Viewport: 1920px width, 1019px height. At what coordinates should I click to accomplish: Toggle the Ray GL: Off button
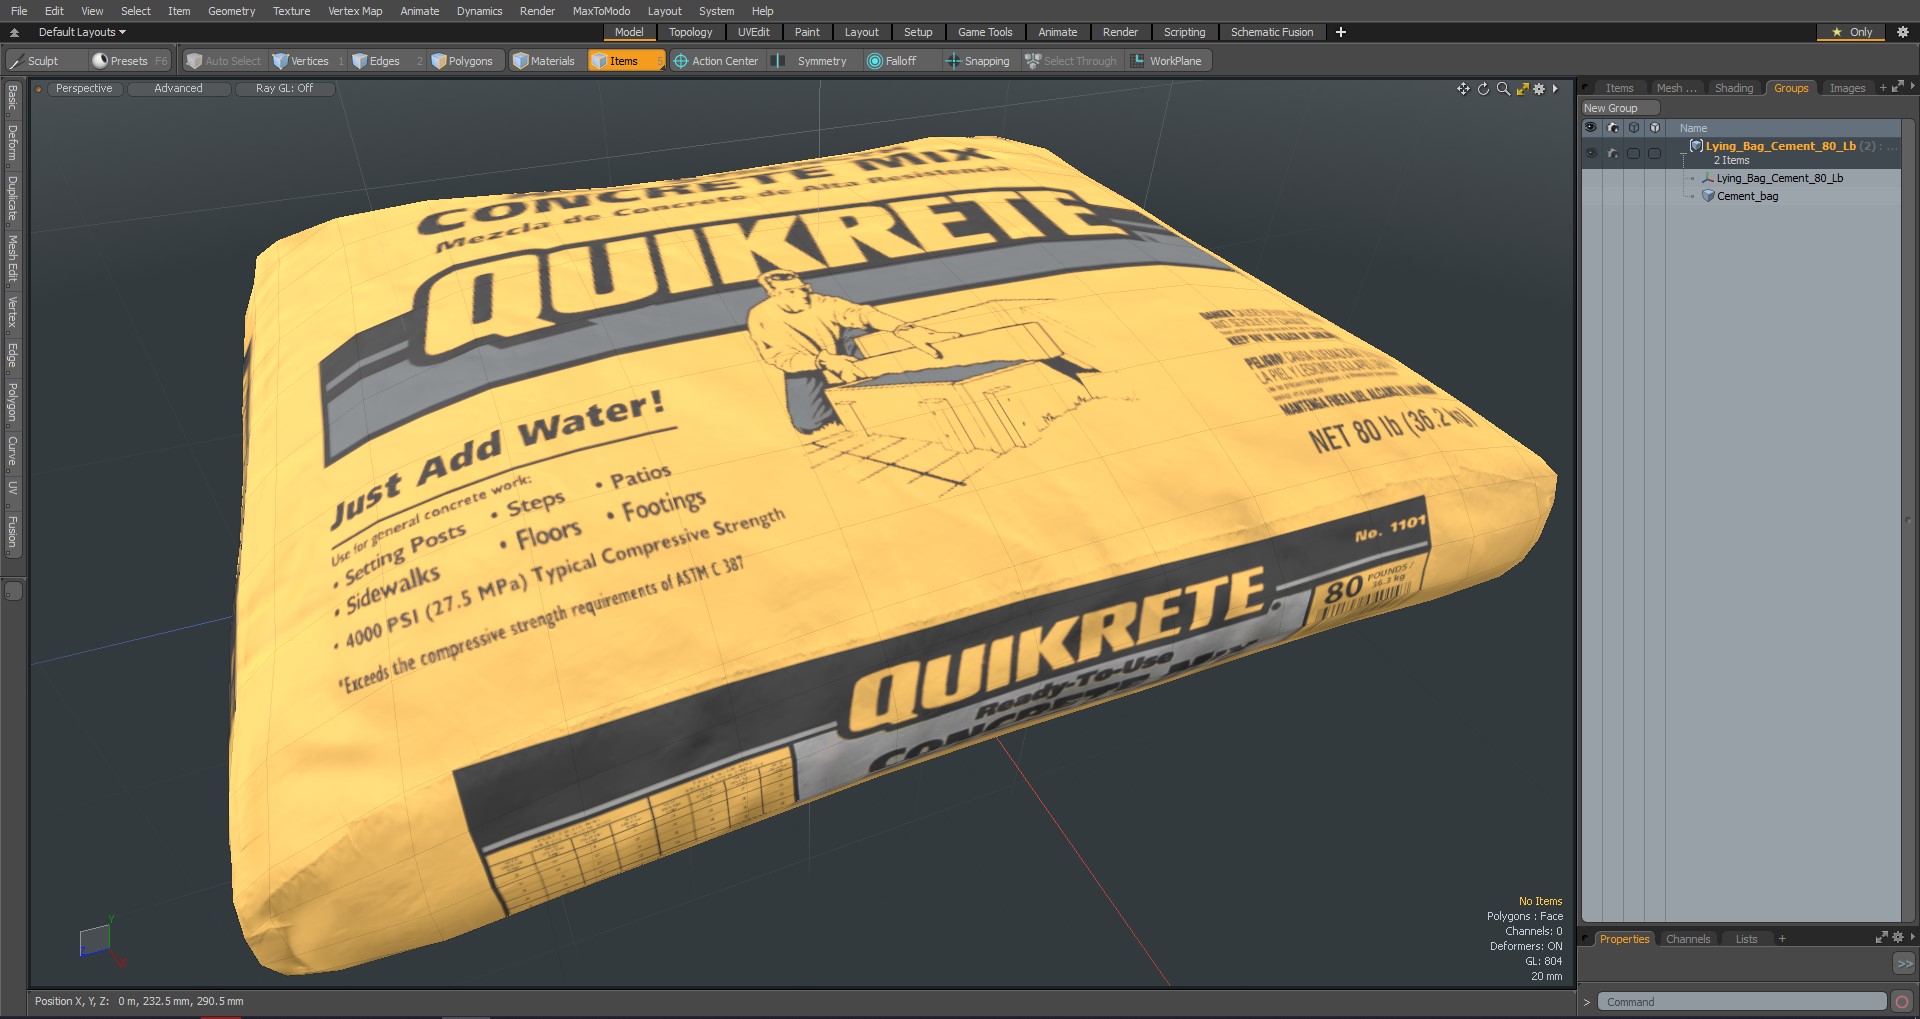tap(284, 89)
